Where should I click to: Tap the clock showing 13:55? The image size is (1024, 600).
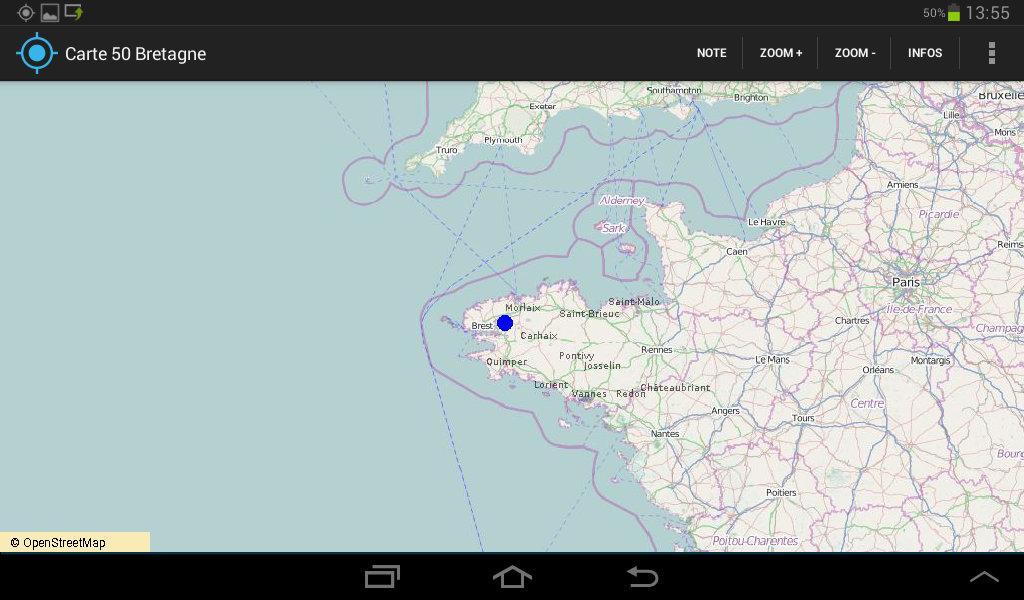pos(991,13)
